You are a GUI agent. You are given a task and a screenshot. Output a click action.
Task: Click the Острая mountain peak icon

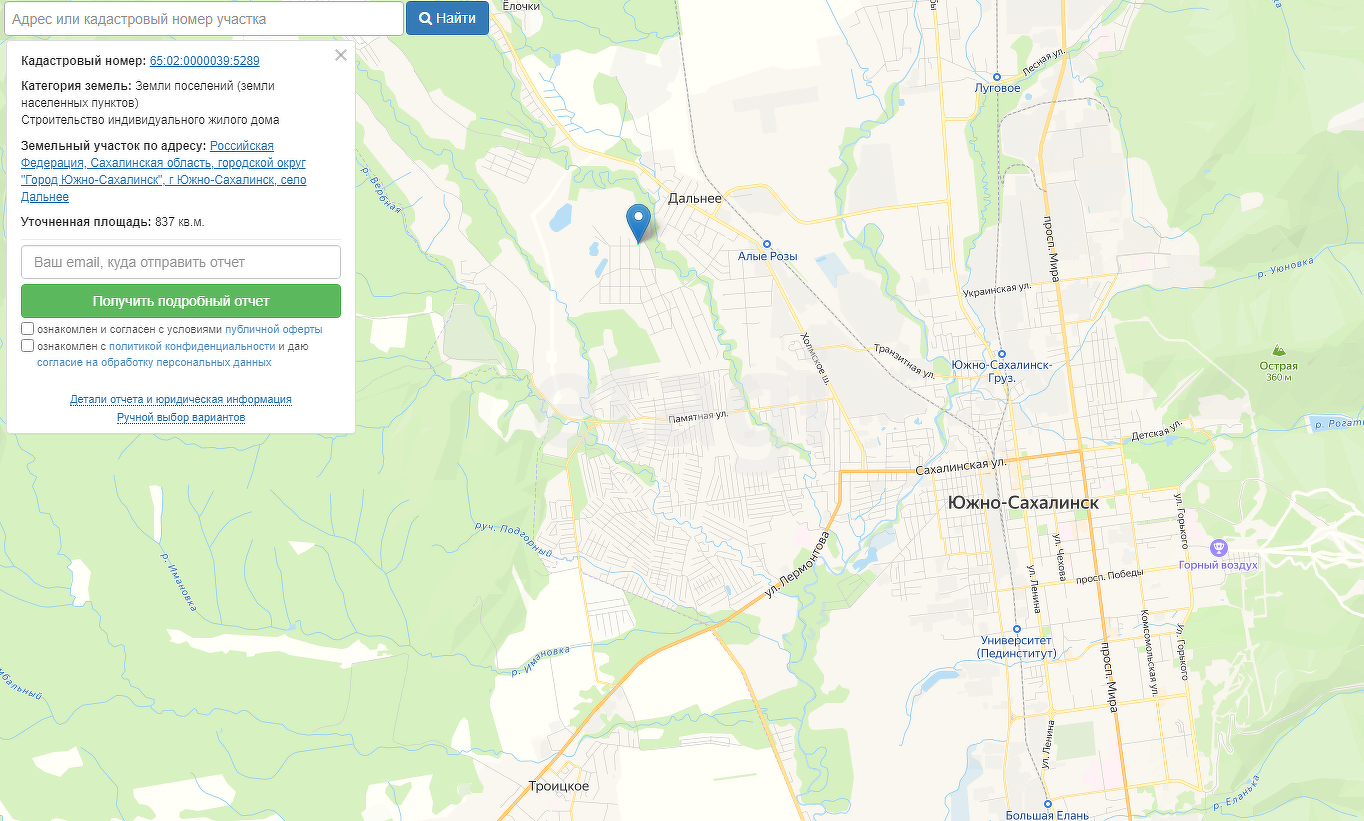pyautogui.click(x=1278, y=351)
